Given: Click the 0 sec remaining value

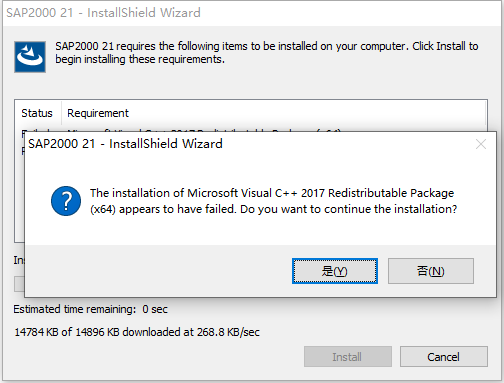Looking at the screenshot, I should [x=155, y=309].
